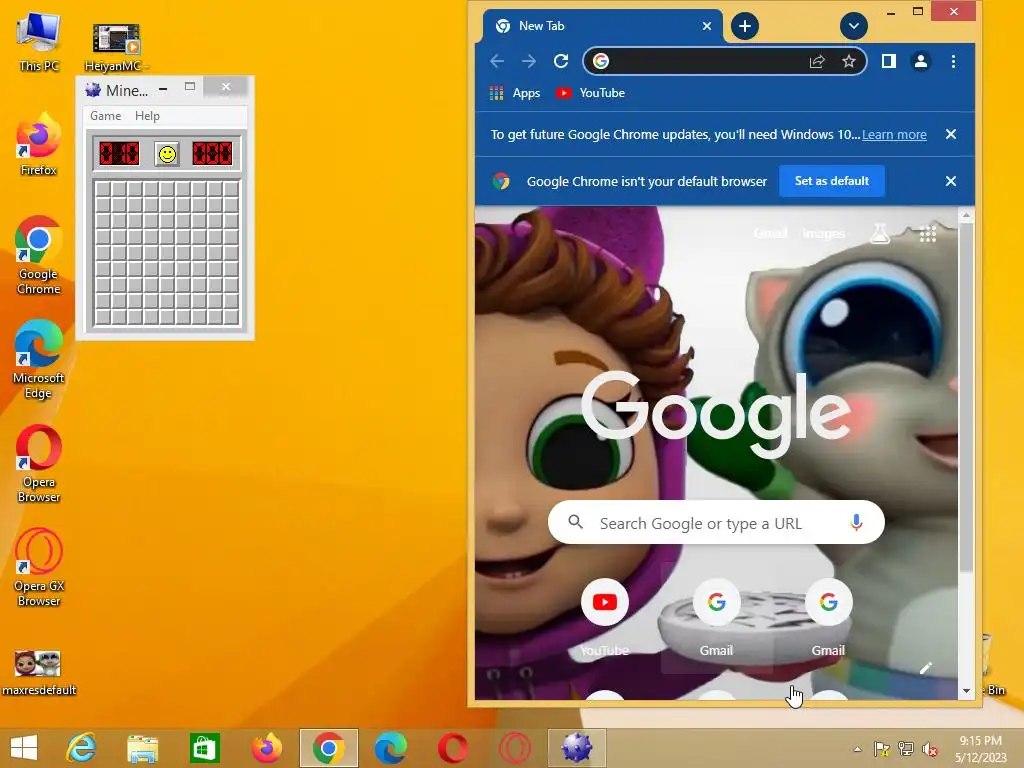Open Gmail link at top of page
1024x768 pixels.
(x=770, y=233)
